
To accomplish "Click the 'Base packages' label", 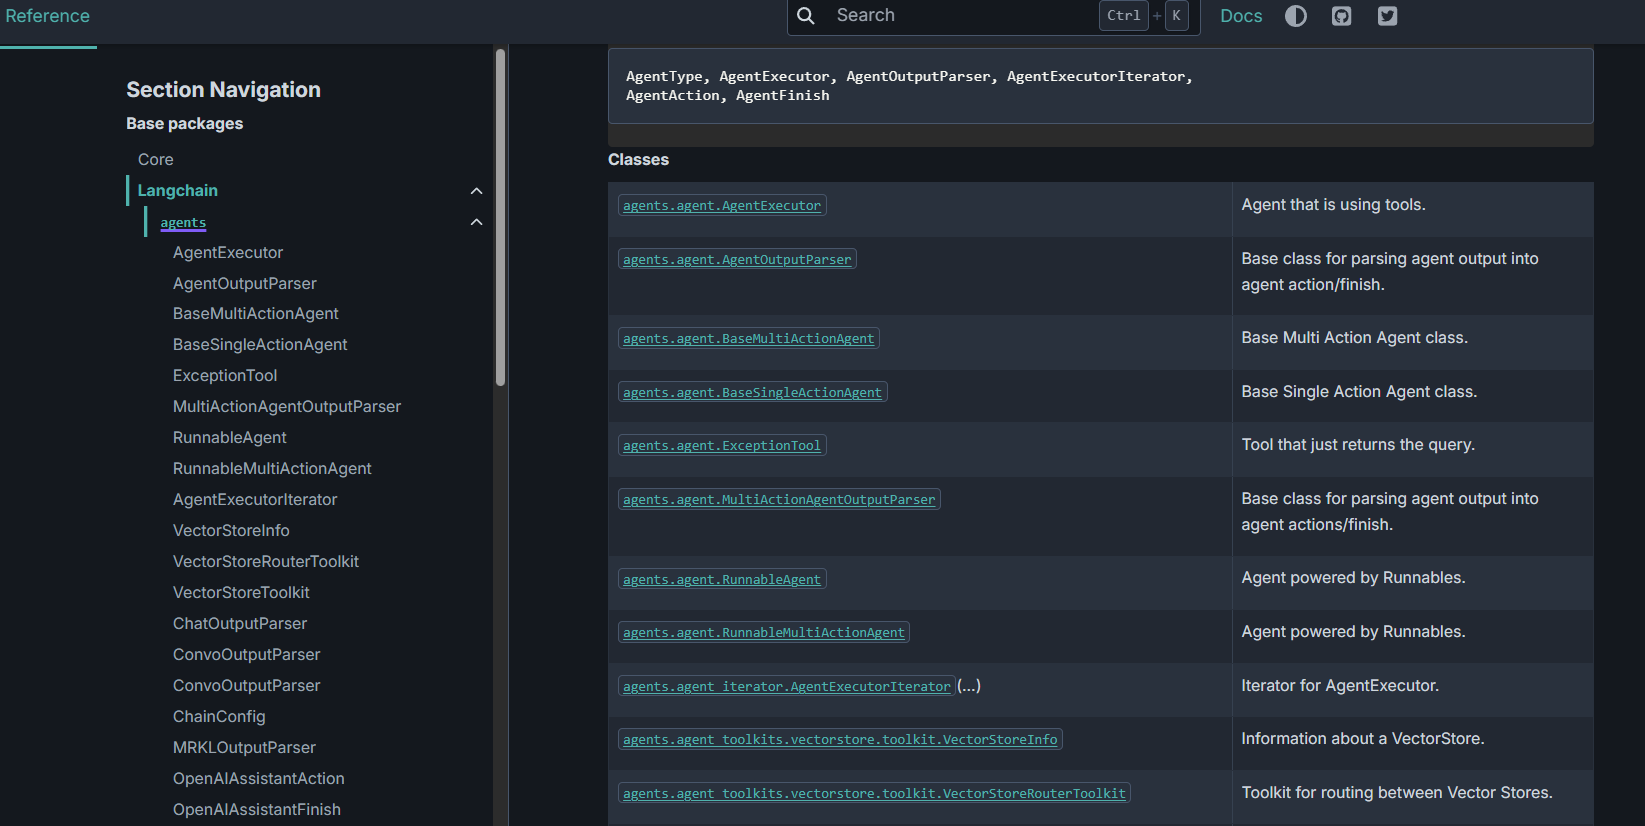I will (x=184, y=124).
